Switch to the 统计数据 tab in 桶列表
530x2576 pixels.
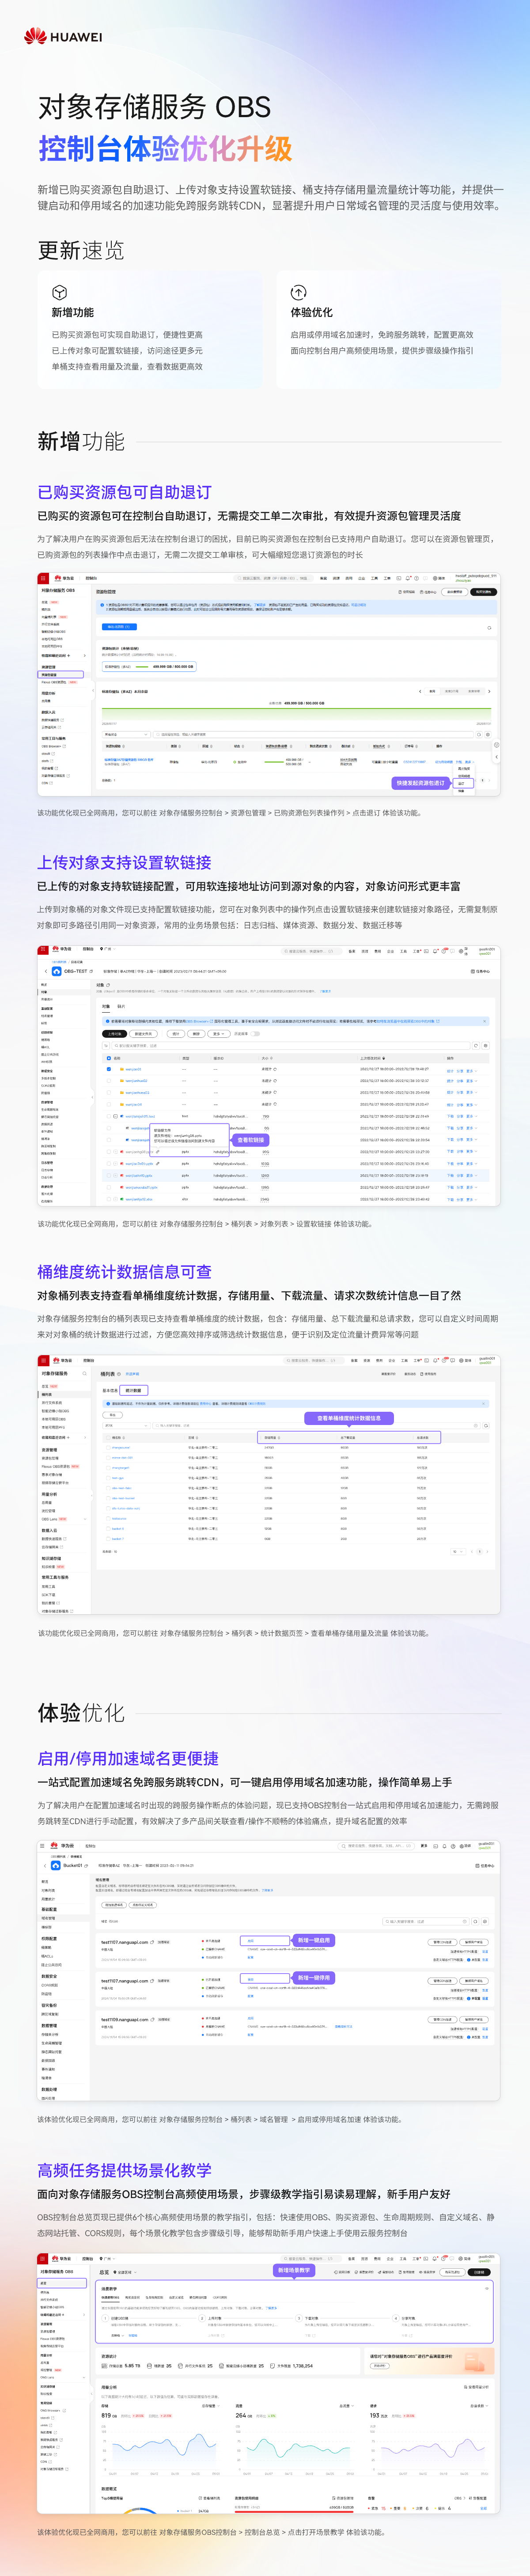tap(133, 1390)
